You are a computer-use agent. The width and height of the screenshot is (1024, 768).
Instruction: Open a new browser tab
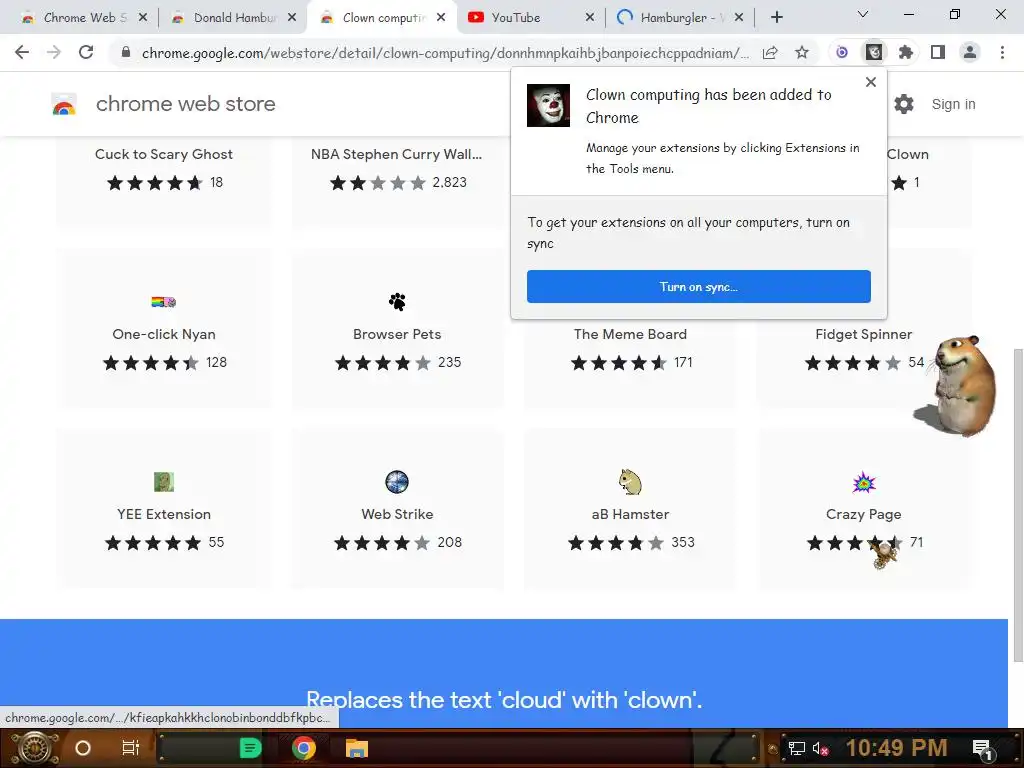coord(776,18)
